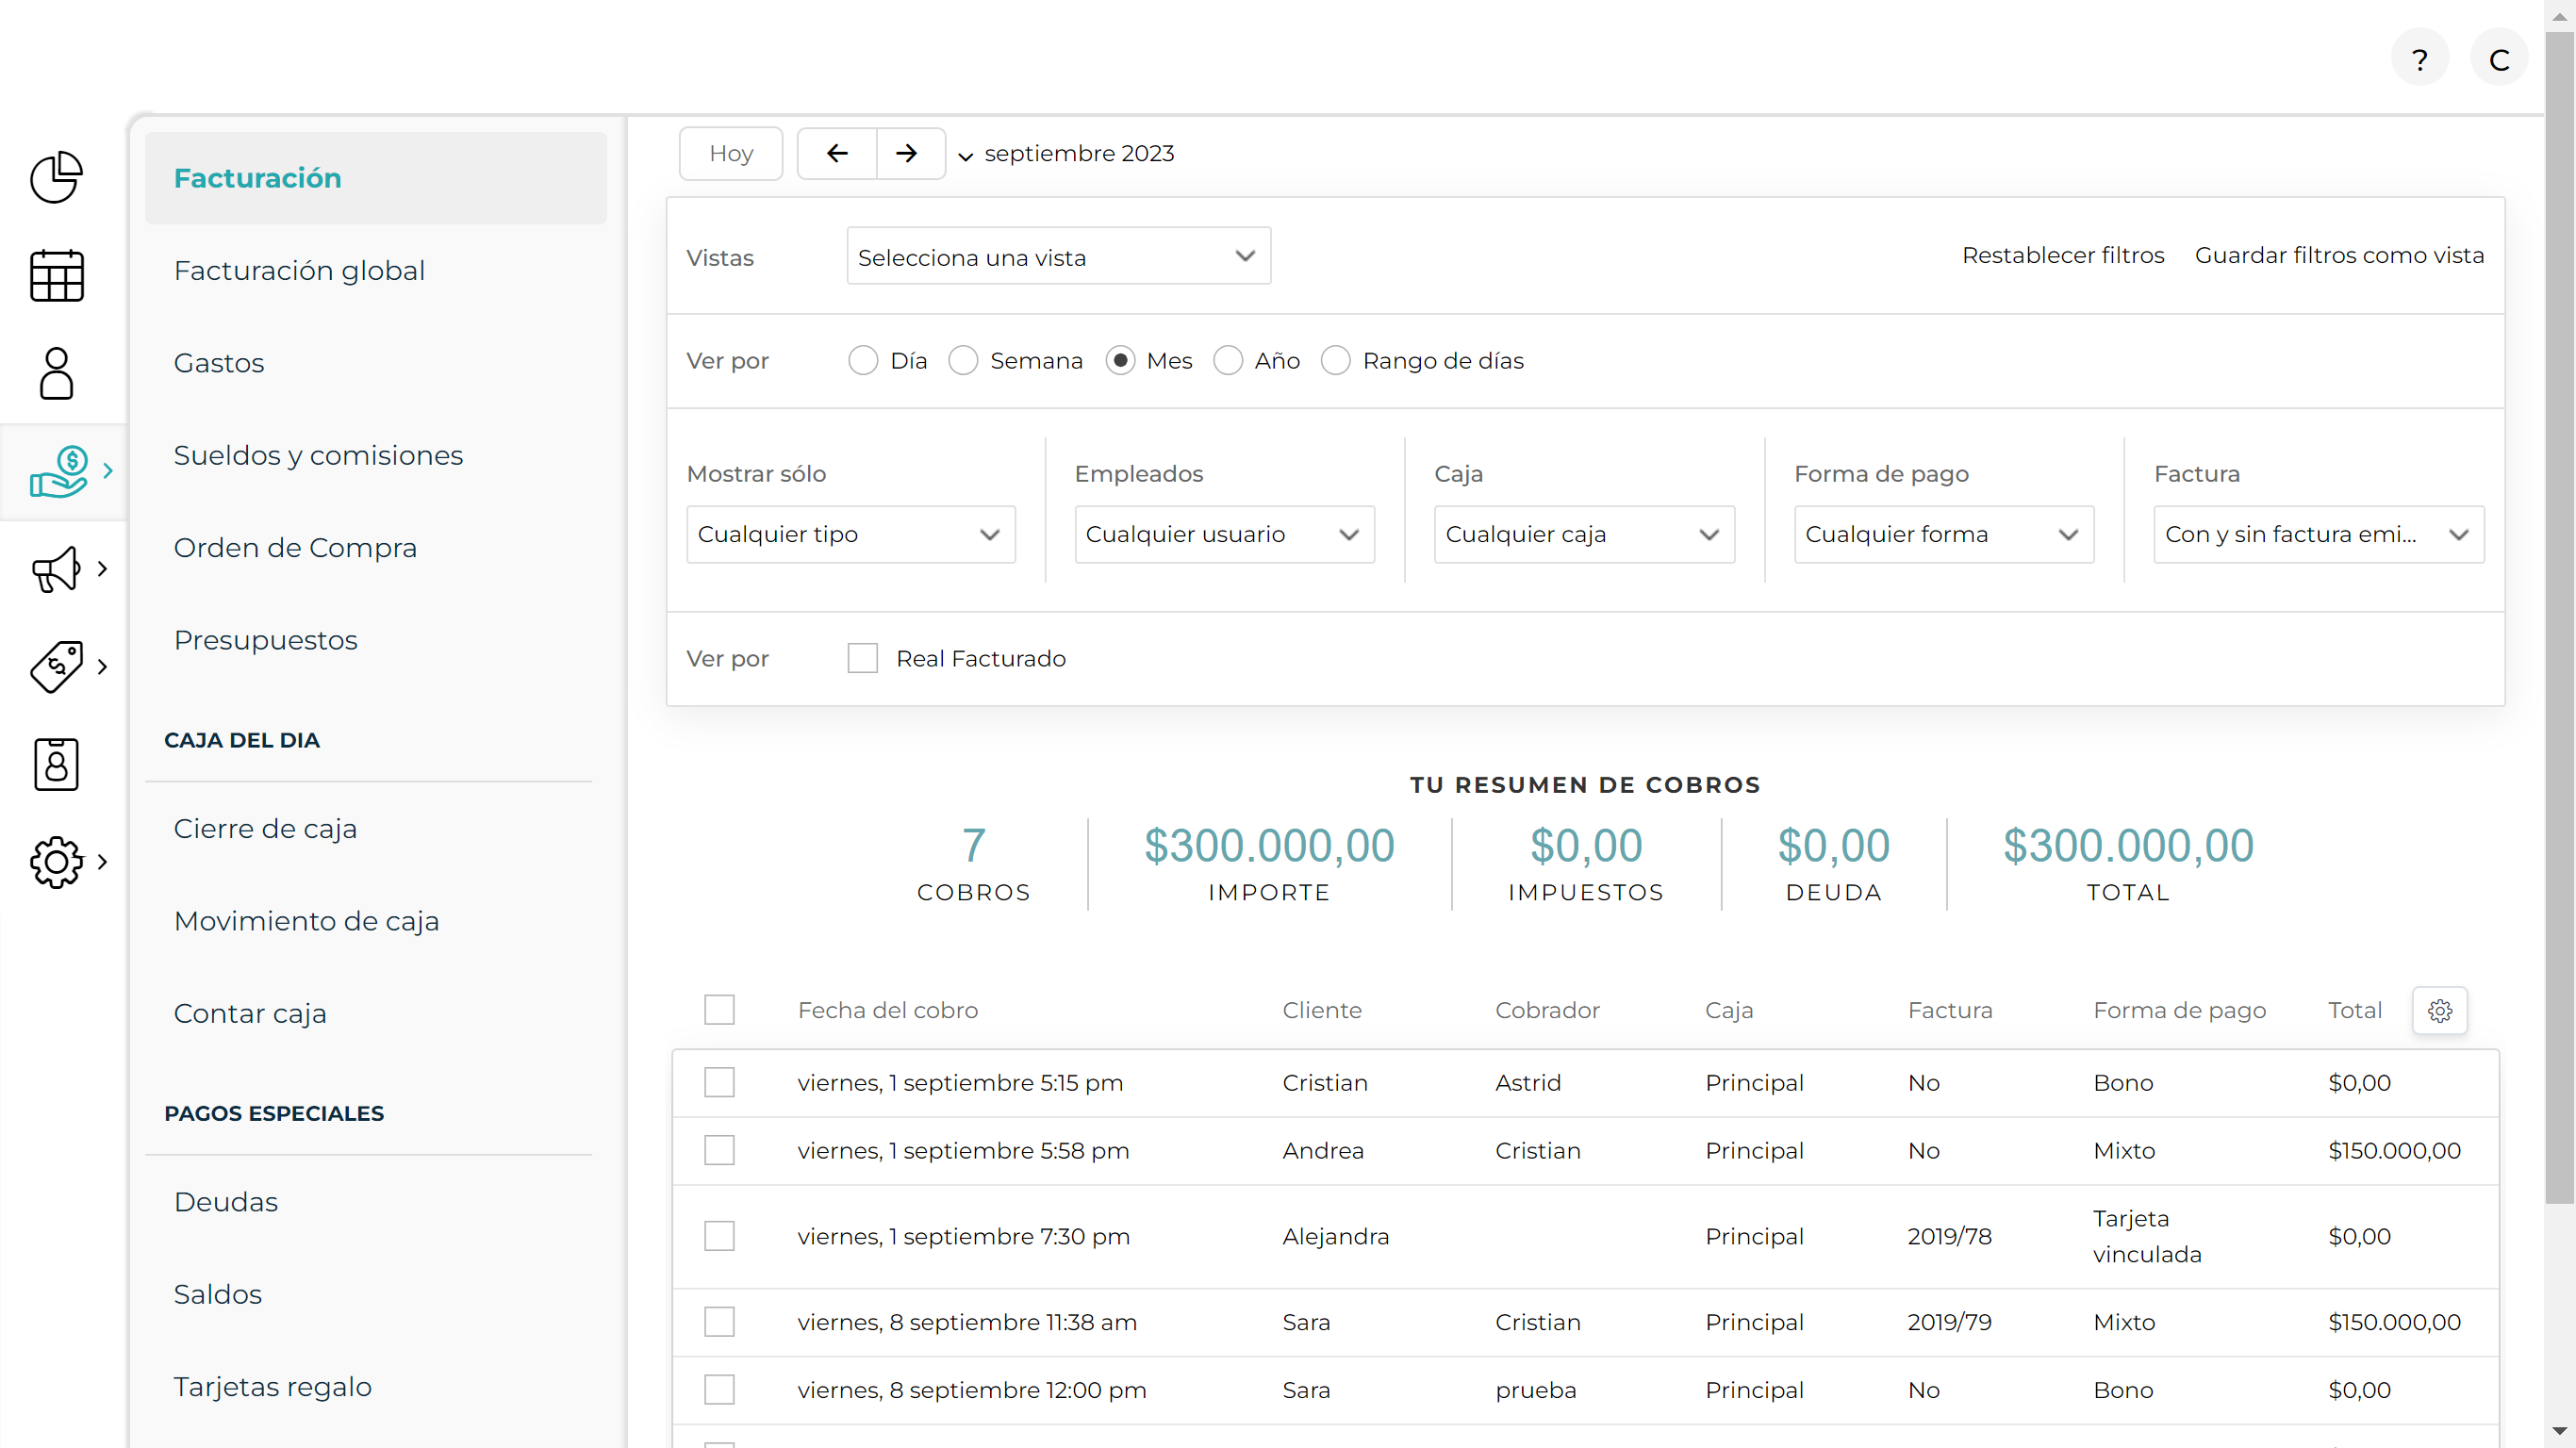Open Deudas menu item
The image size is (2576, 1448).
(x=226, y=1202)
